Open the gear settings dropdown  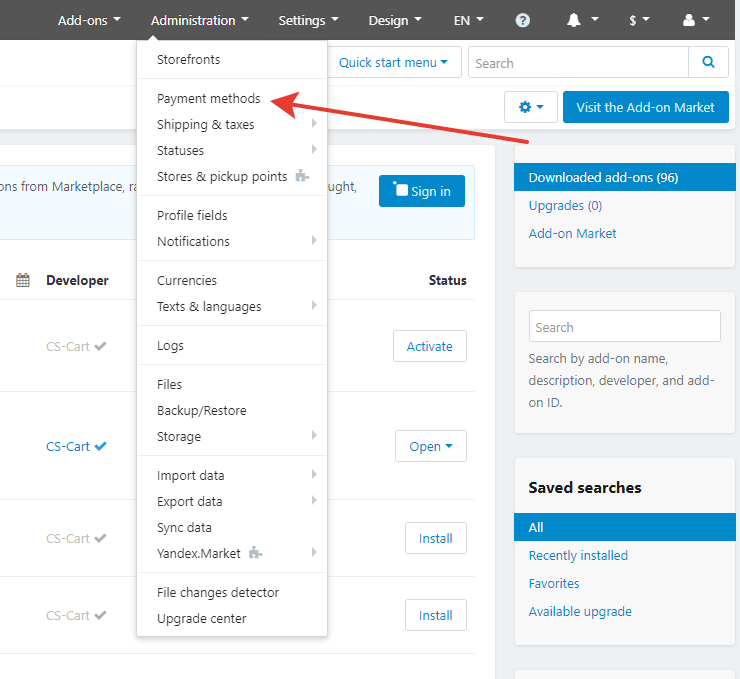(x=530, y=107)
